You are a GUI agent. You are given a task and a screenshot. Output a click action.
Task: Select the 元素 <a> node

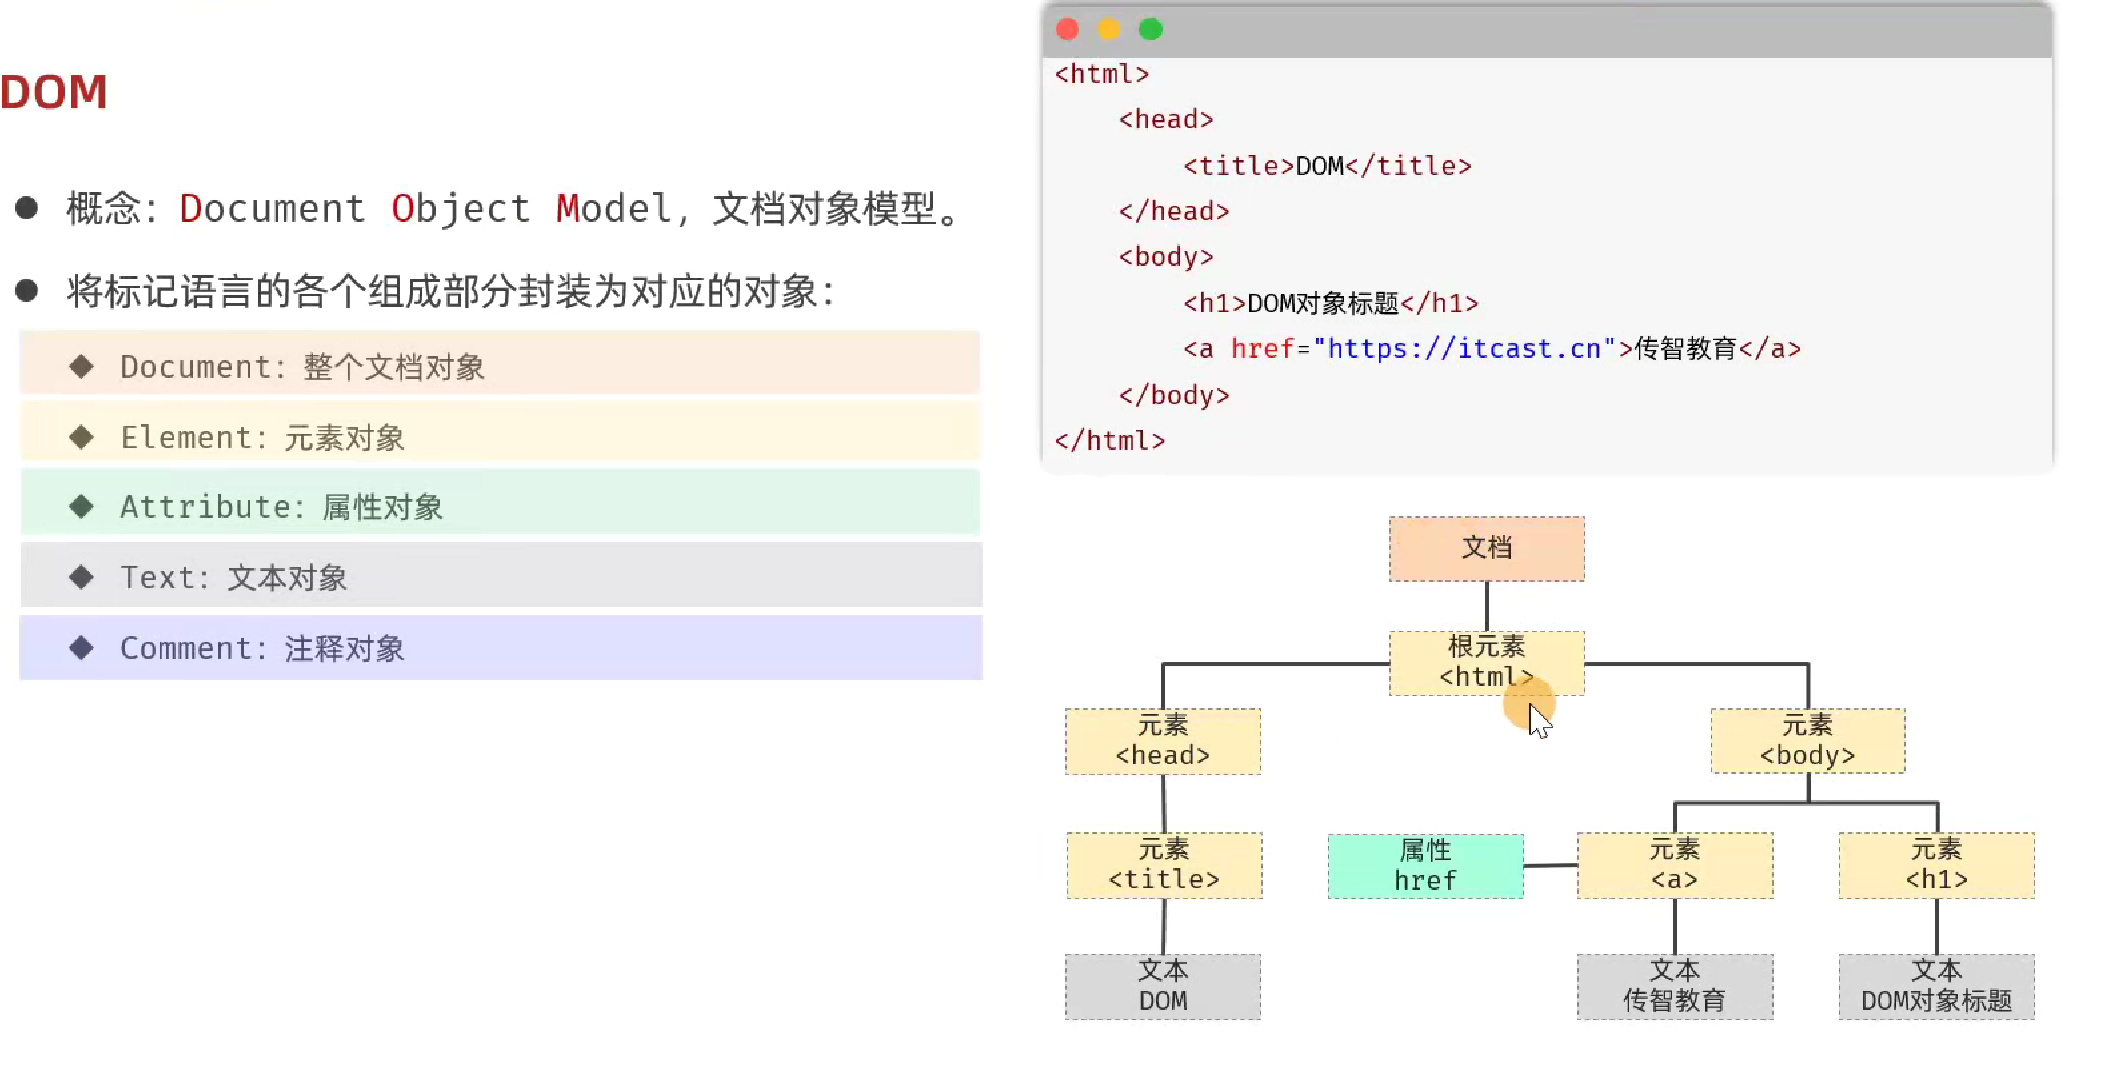click(1674, 865)
